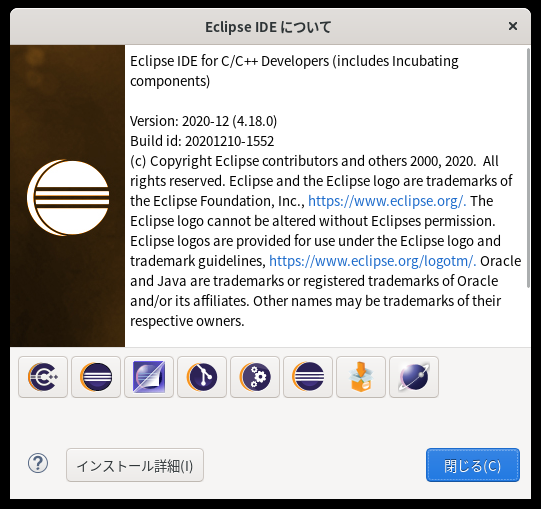
Task: Follow the eclipse.org/logotm/ link
Action: tap(372, 261)
